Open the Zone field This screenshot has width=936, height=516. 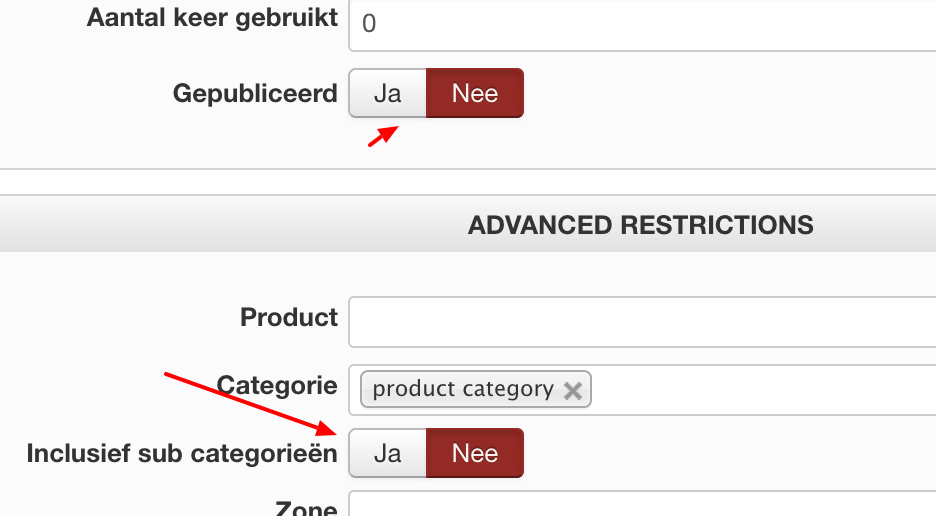click(640, 506)
